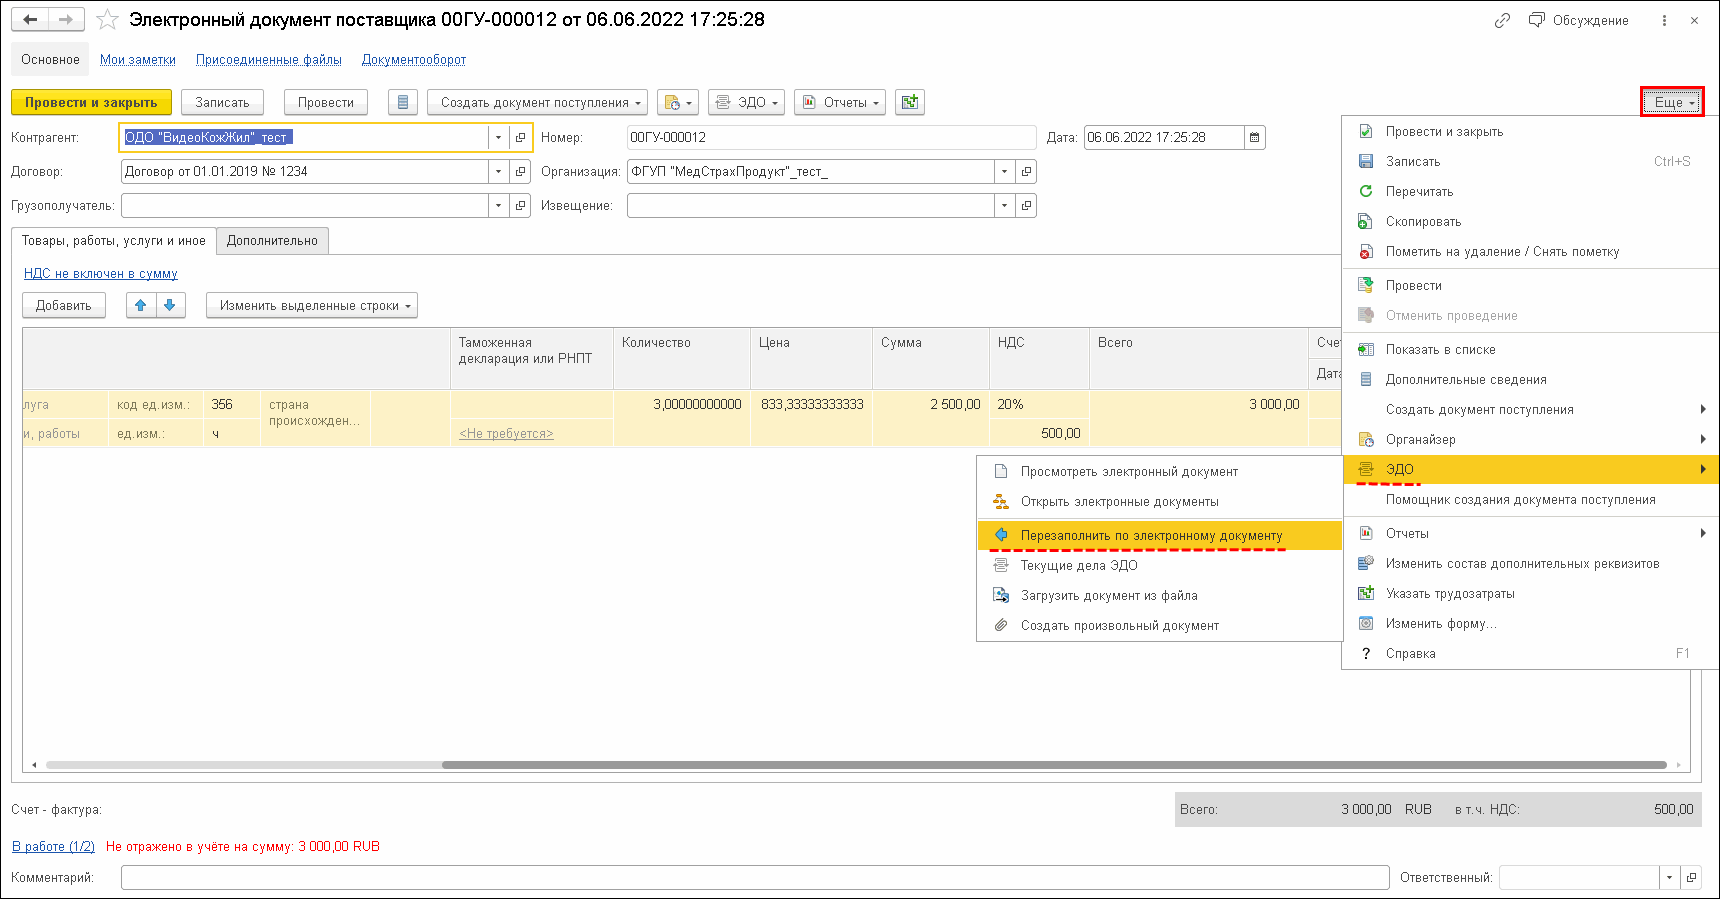Click the Записать toolbar button
1720x899 pixels.
click(222, 102)
